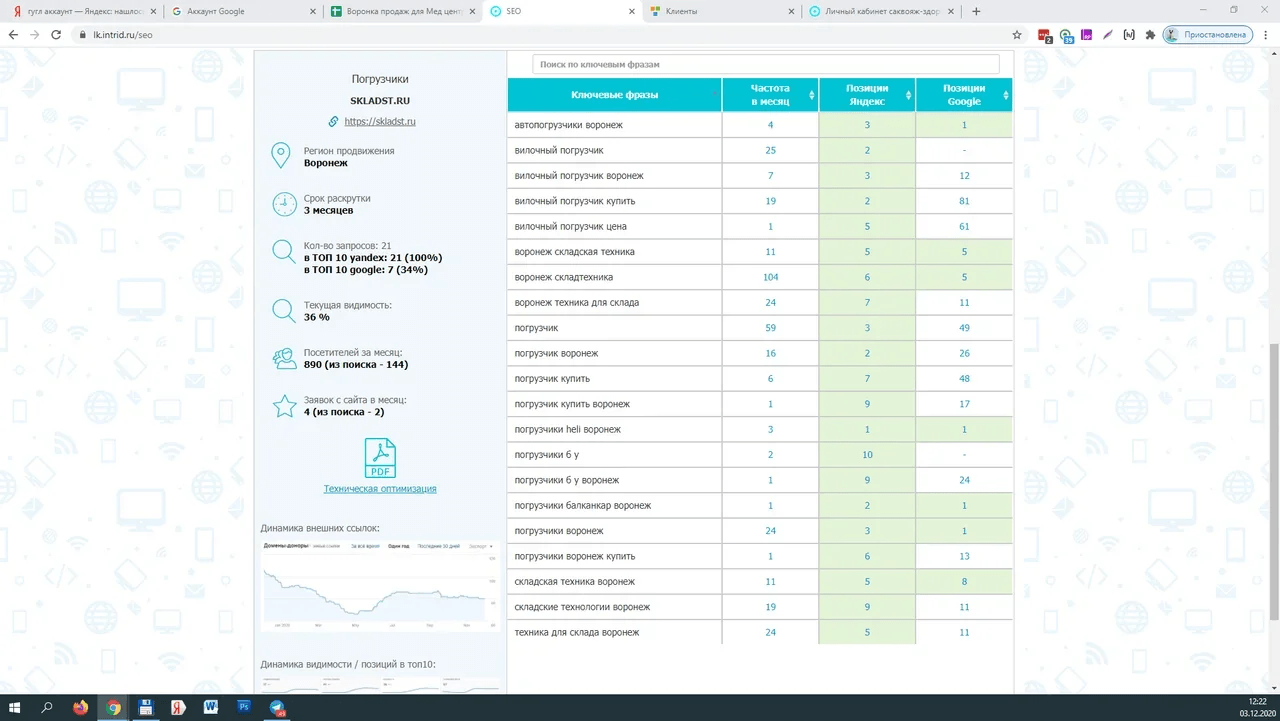Click the keyword 'воронеж складтехника'
This screenshot has width=1280, height=721.
563,277
